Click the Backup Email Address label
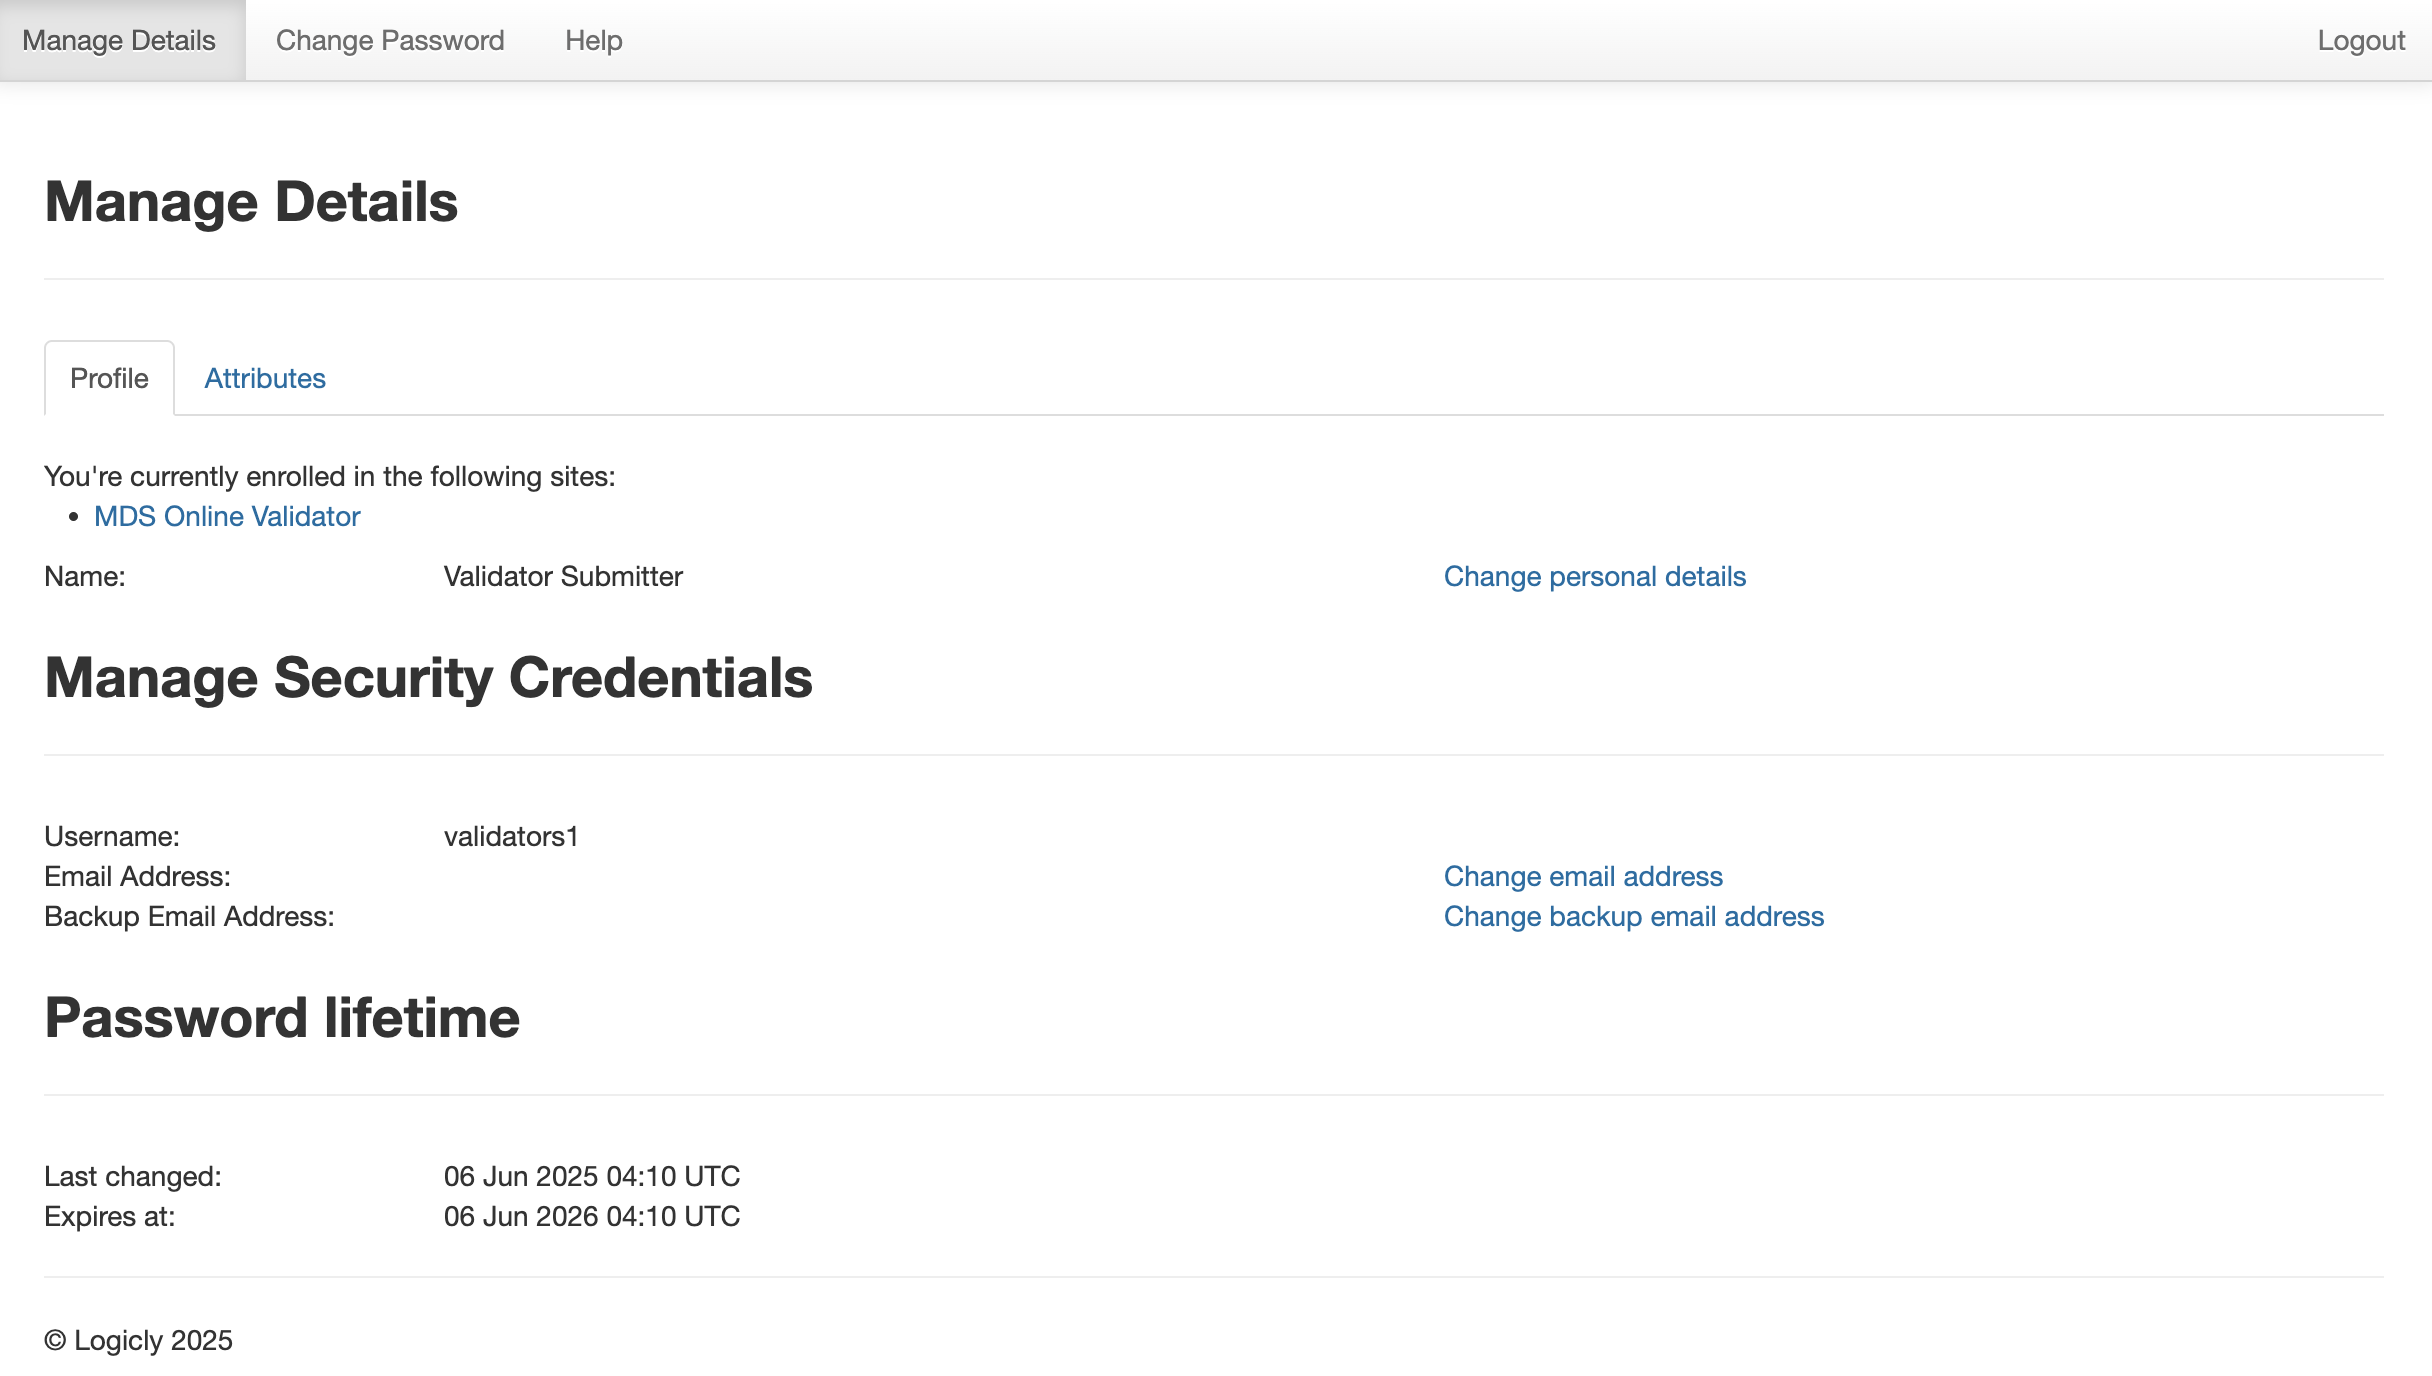2432x1376 pixels. (189, 916)
